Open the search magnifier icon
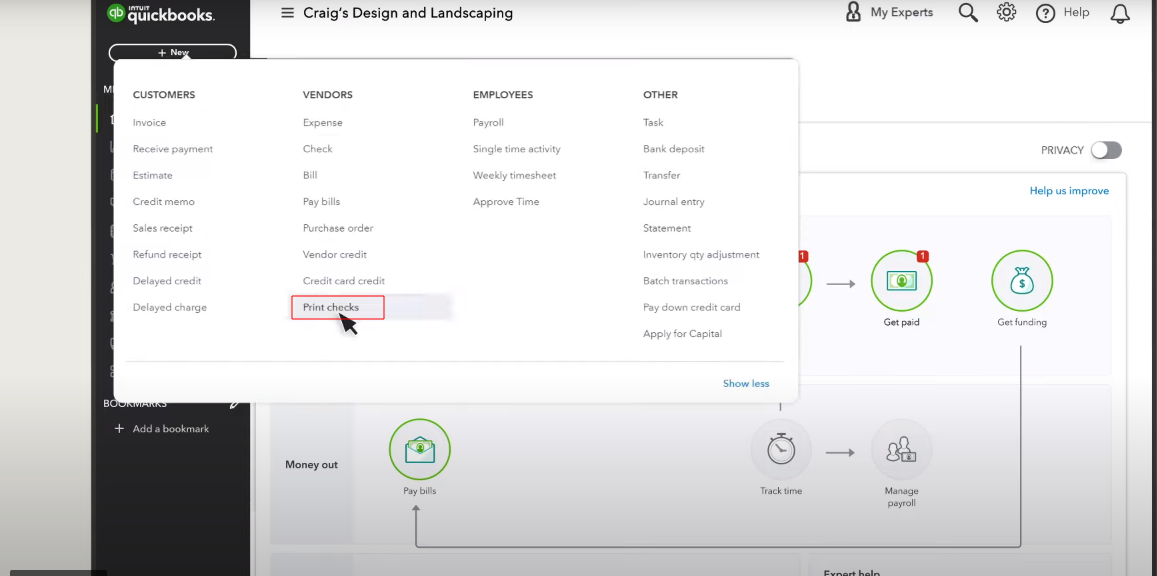Screen dimensions: 1157x576 coord(968,13)
